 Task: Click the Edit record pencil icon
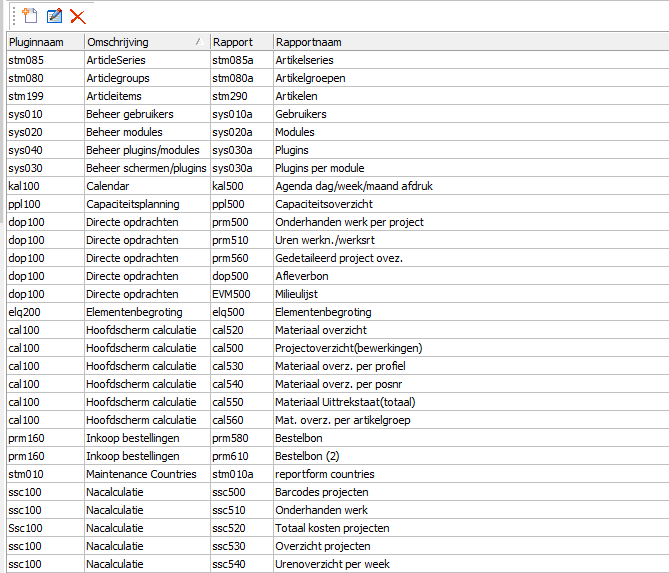click(x=54, y=16)
